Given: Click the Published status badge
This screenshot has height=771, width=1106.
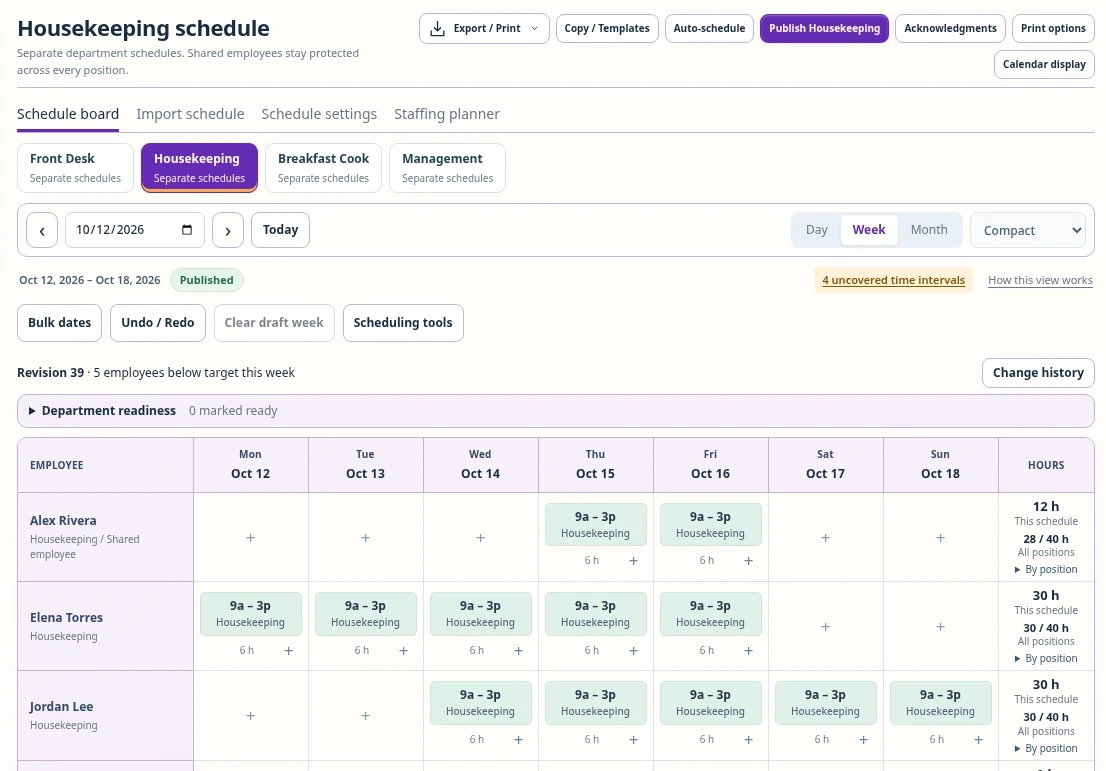Looking at the screenshot, I should tap(207, 280).
